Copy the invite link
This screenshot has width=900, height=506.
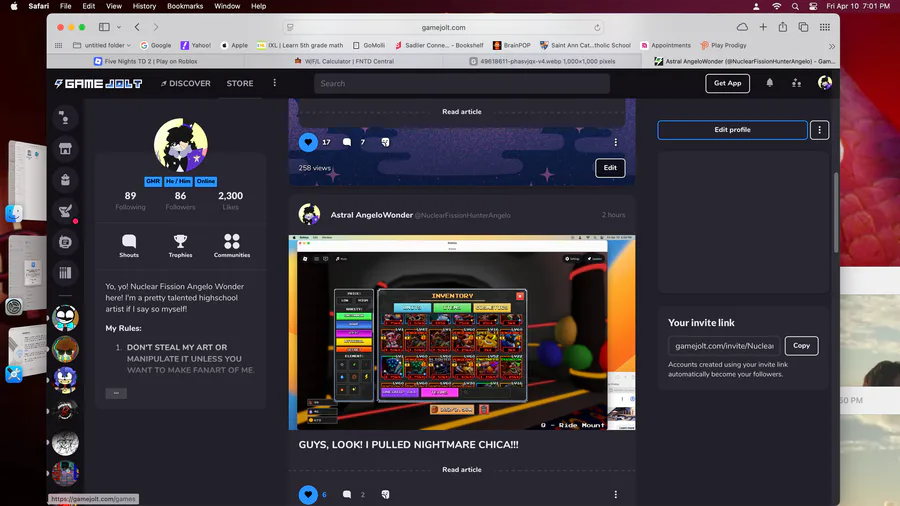pos(801,346)
